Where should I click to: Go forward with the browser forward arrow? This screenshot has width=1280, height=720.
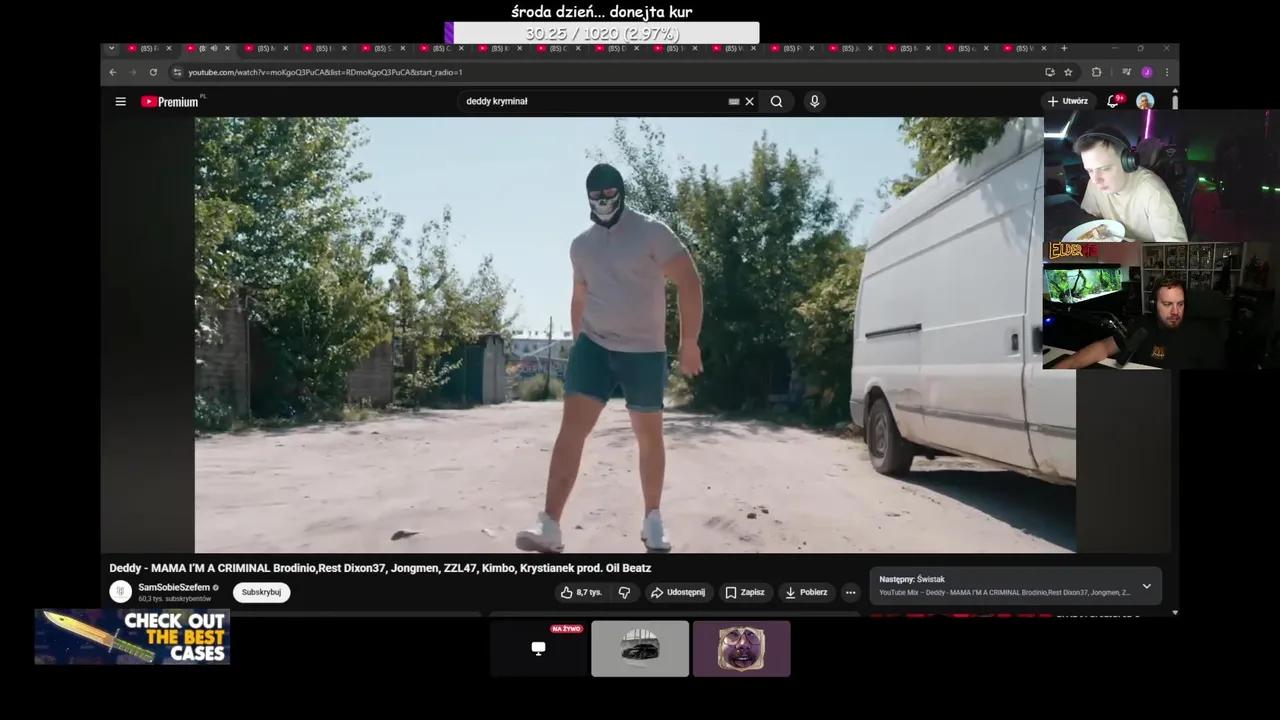pyautogui.click(x=132, y=72)
